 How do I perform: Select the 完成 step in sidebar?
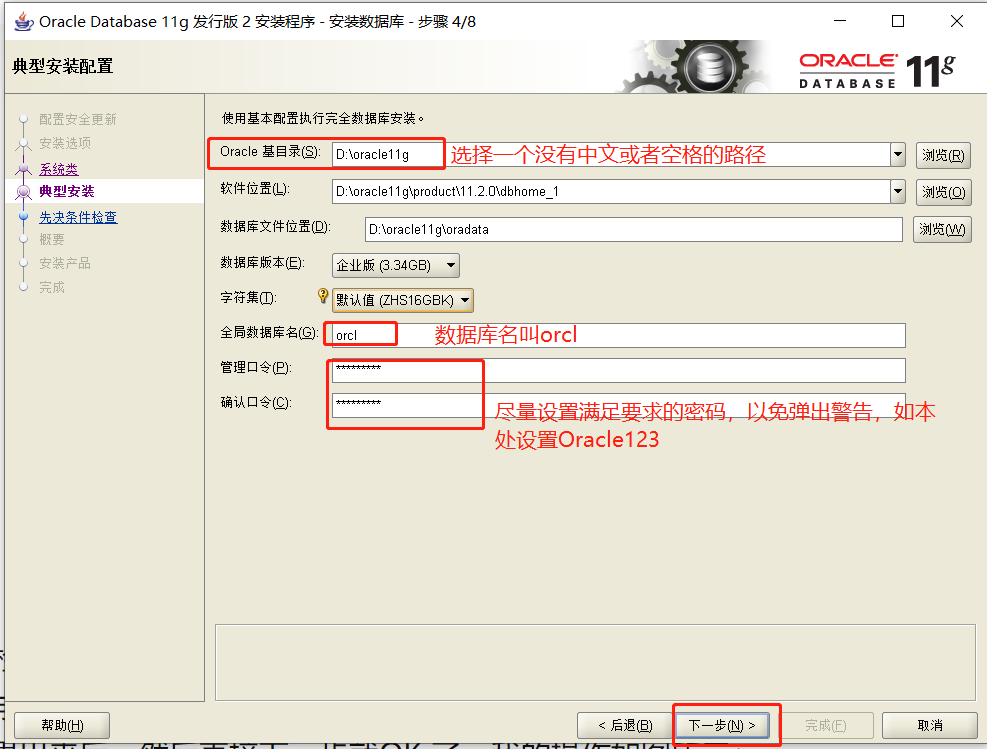(52, 287)
